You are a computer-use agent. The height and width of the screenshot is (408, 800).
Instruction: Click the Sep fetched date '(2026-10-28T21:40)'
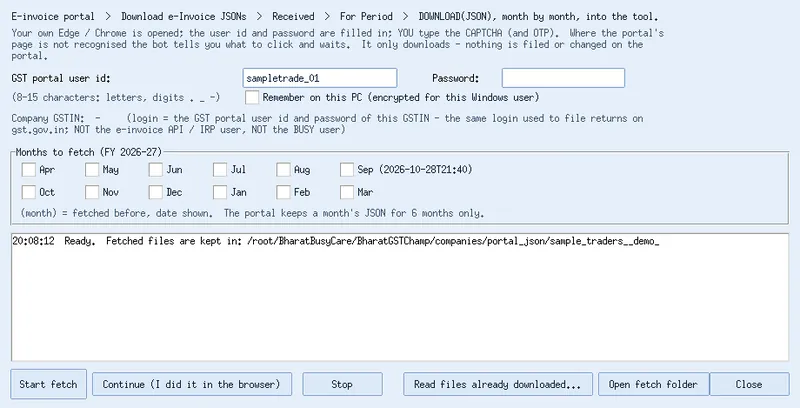(426, 170)
